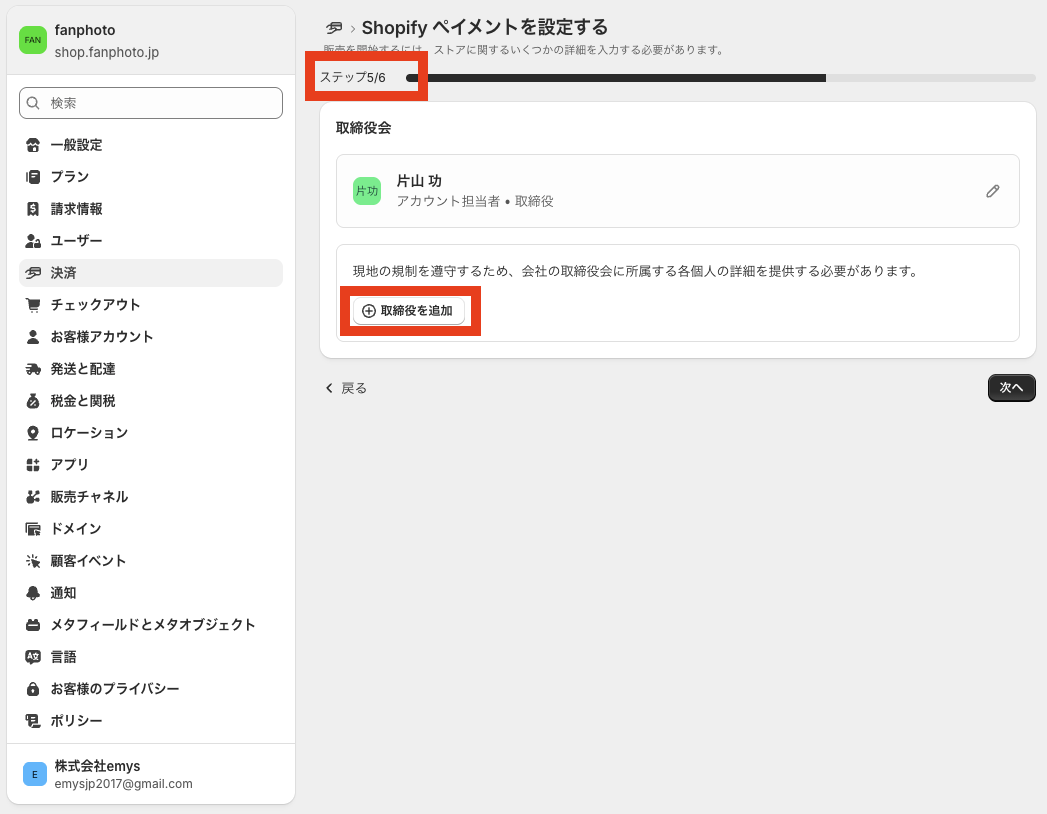Edit 片山 功 with the pencil icon
Screen dimensions: 1047x814
[993, 191]
